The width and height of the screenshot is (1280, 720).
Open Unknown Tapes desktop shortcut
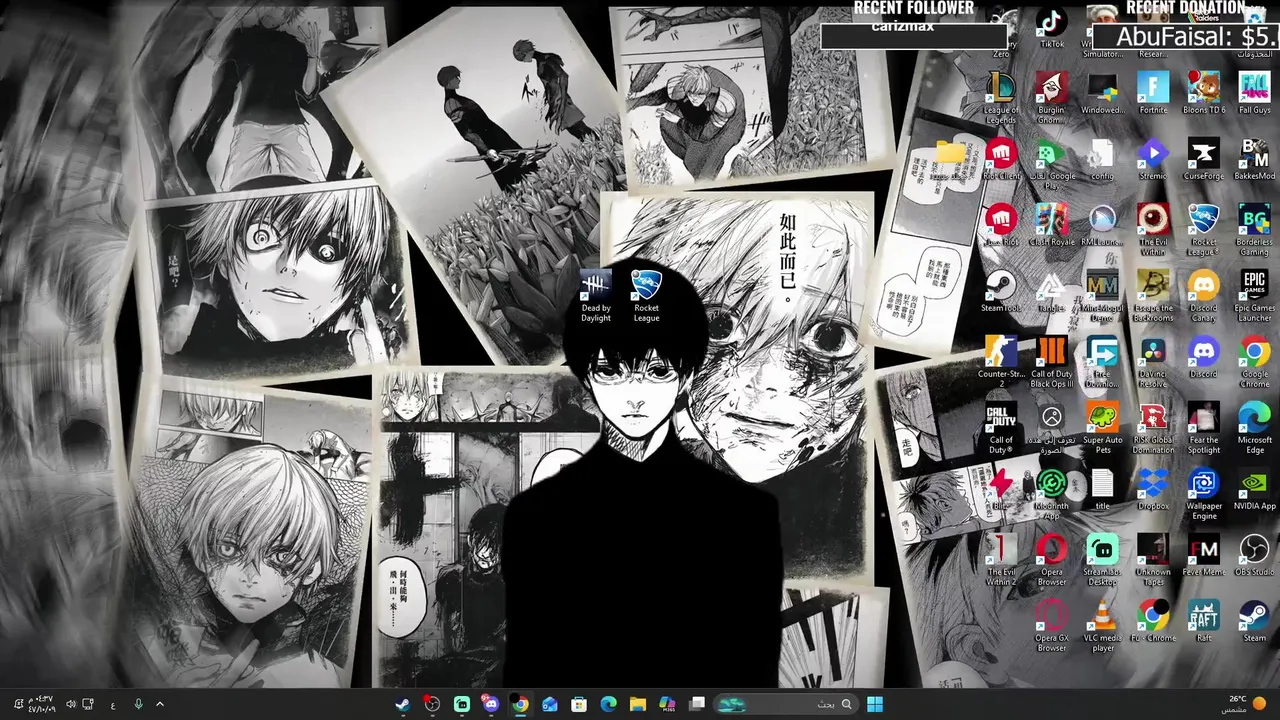pos(1153,560)
